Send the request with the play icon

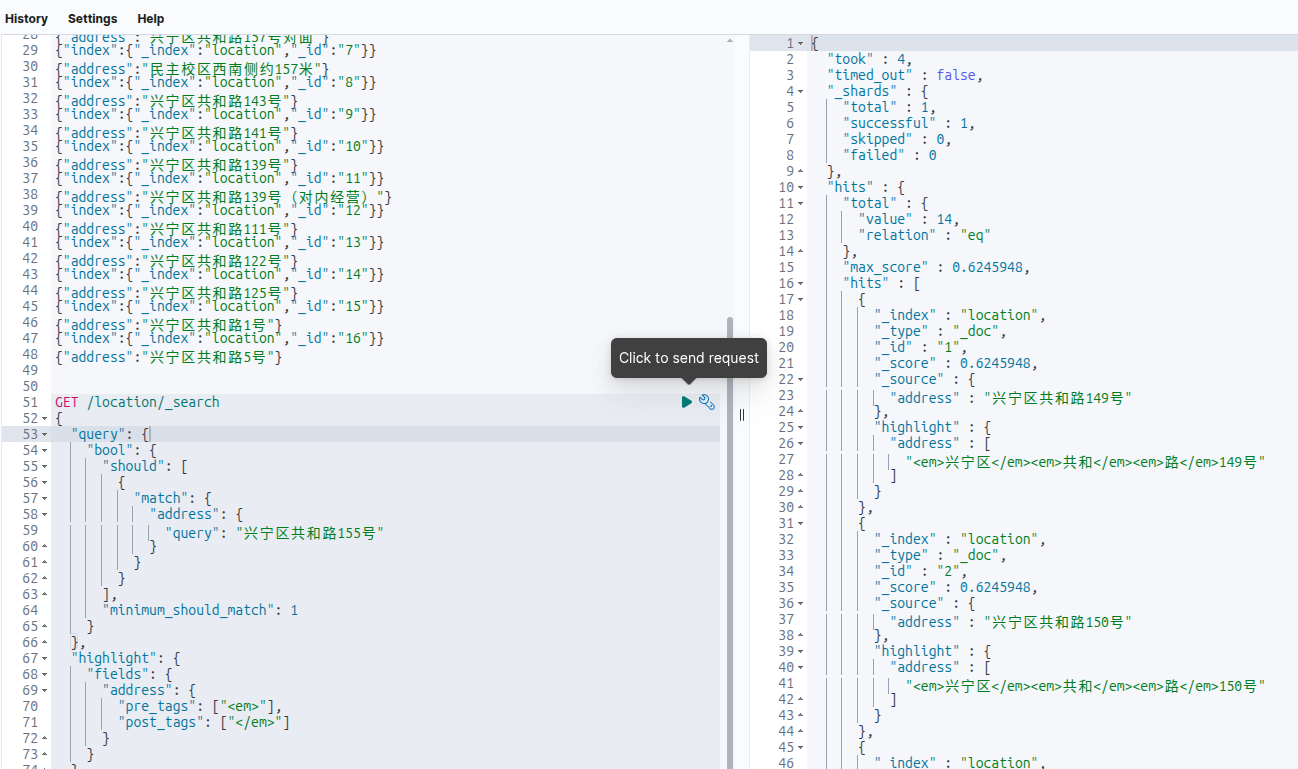(x=687, y=402)
